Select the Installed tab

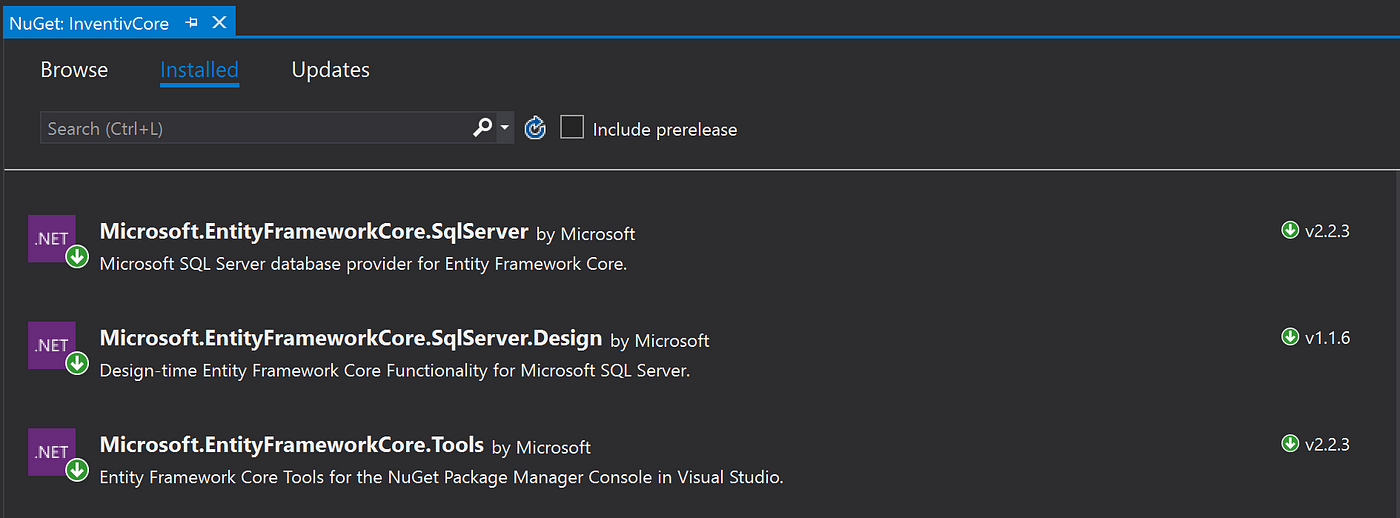(x=199, y=70)
